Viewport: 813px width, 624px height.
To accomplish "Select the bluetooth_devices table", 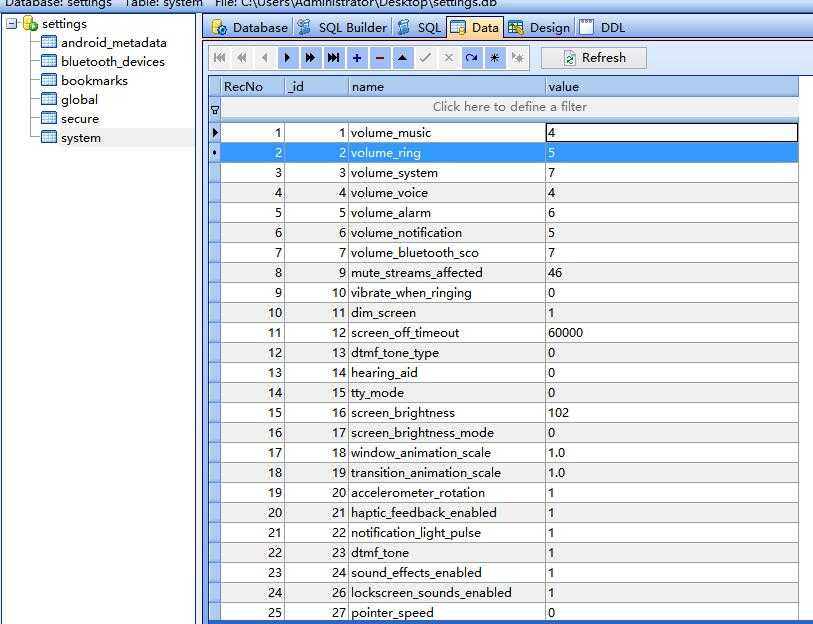I will 113,62.
